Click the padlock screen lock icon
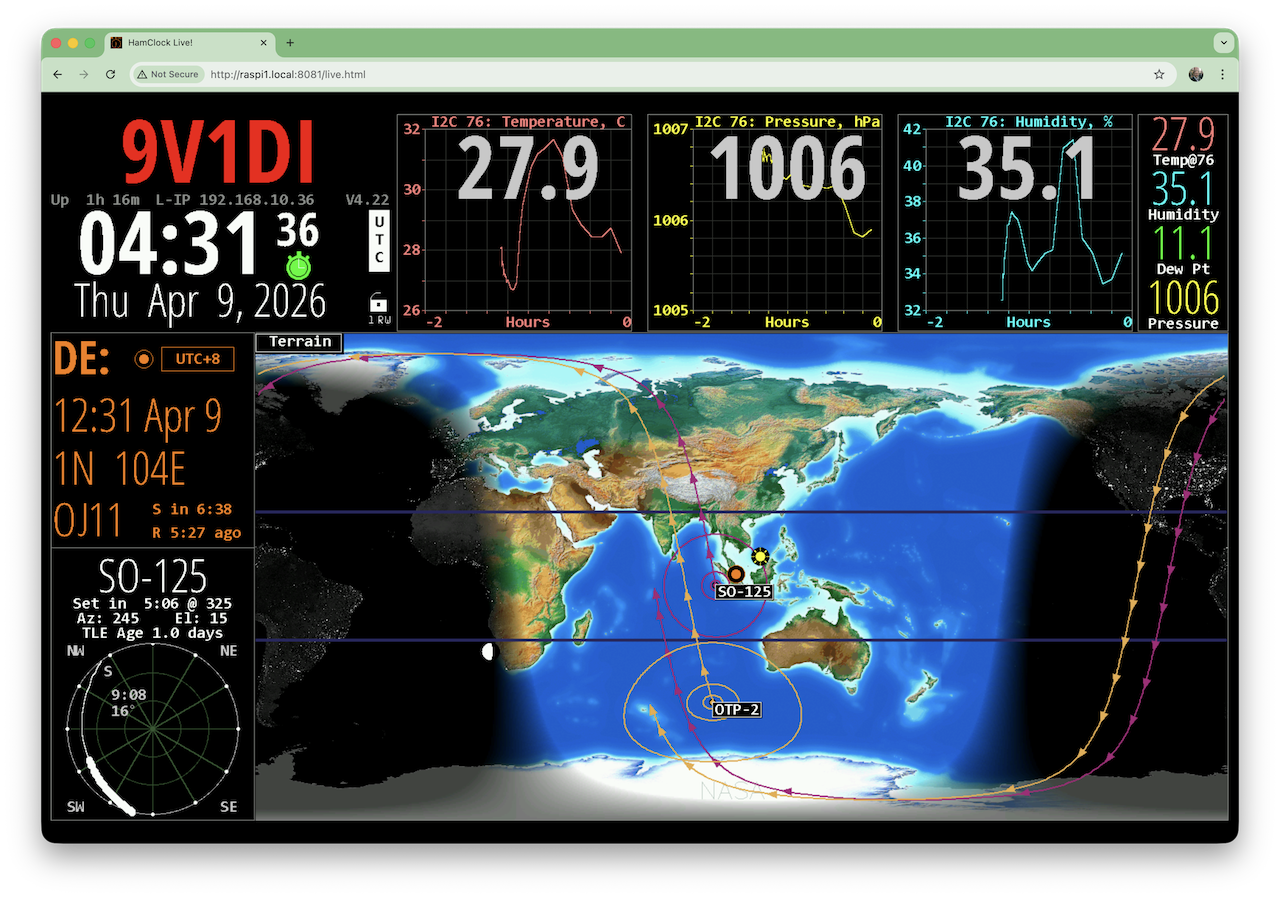Image resolution: width=1280 pixels, height=898 pixels. (x=379, y=302)
